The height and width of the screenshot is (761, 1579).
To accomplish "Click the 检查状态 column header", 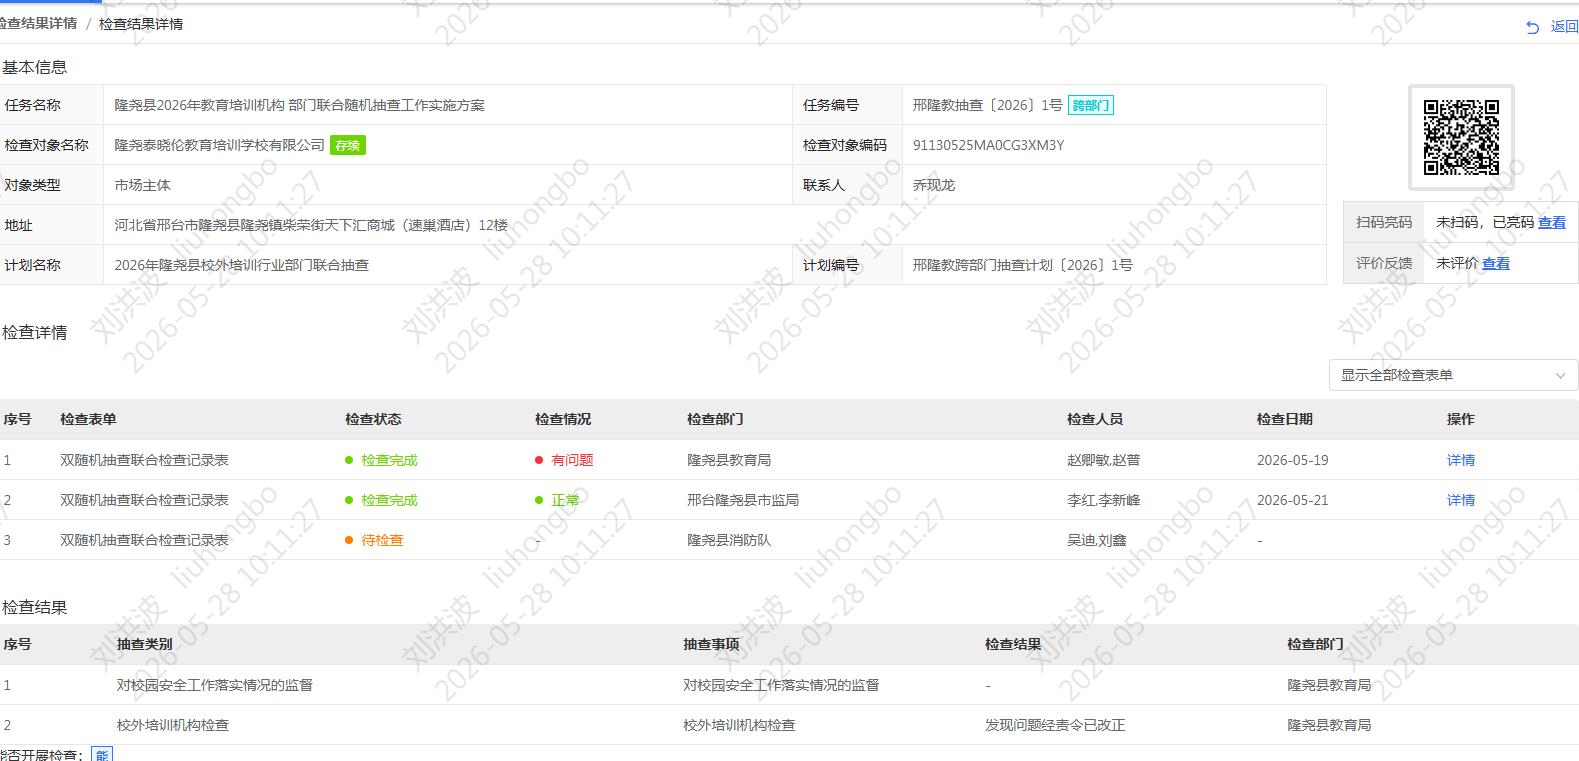I will tap(373, 419).
